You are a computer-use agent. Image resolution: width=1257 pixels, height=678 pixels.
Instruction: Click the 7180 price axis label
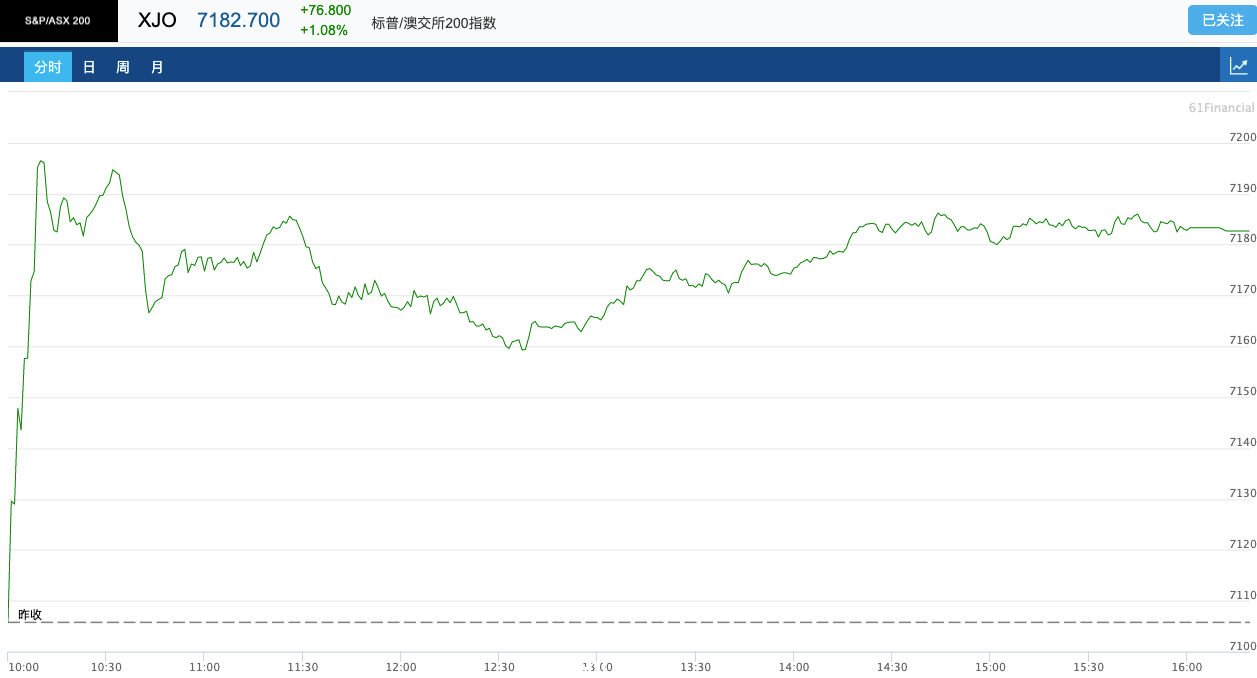[x=1241, y=238]
